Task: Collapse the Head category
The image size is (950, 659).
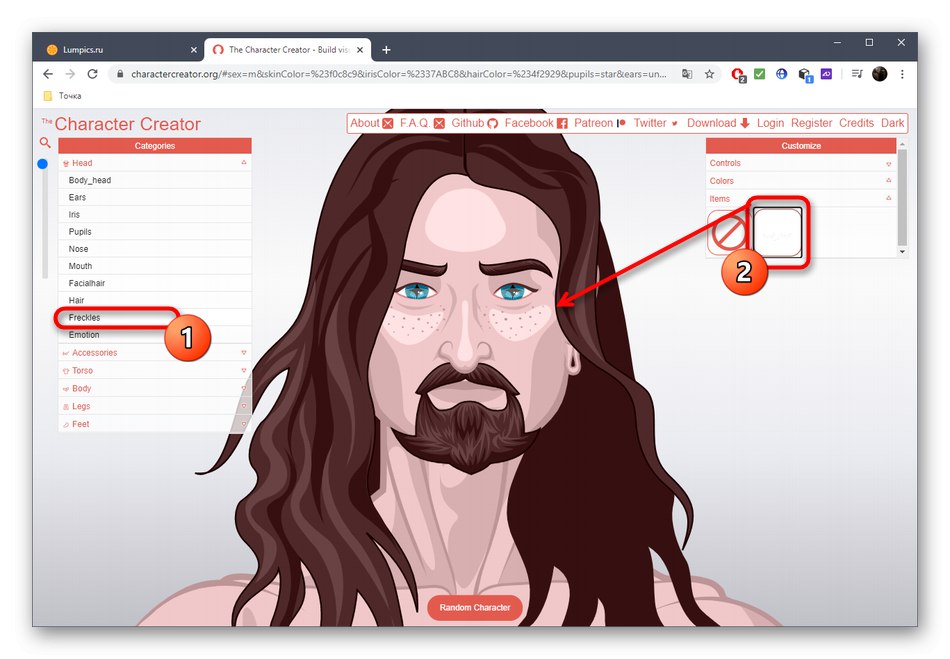Action: point(154,163)
